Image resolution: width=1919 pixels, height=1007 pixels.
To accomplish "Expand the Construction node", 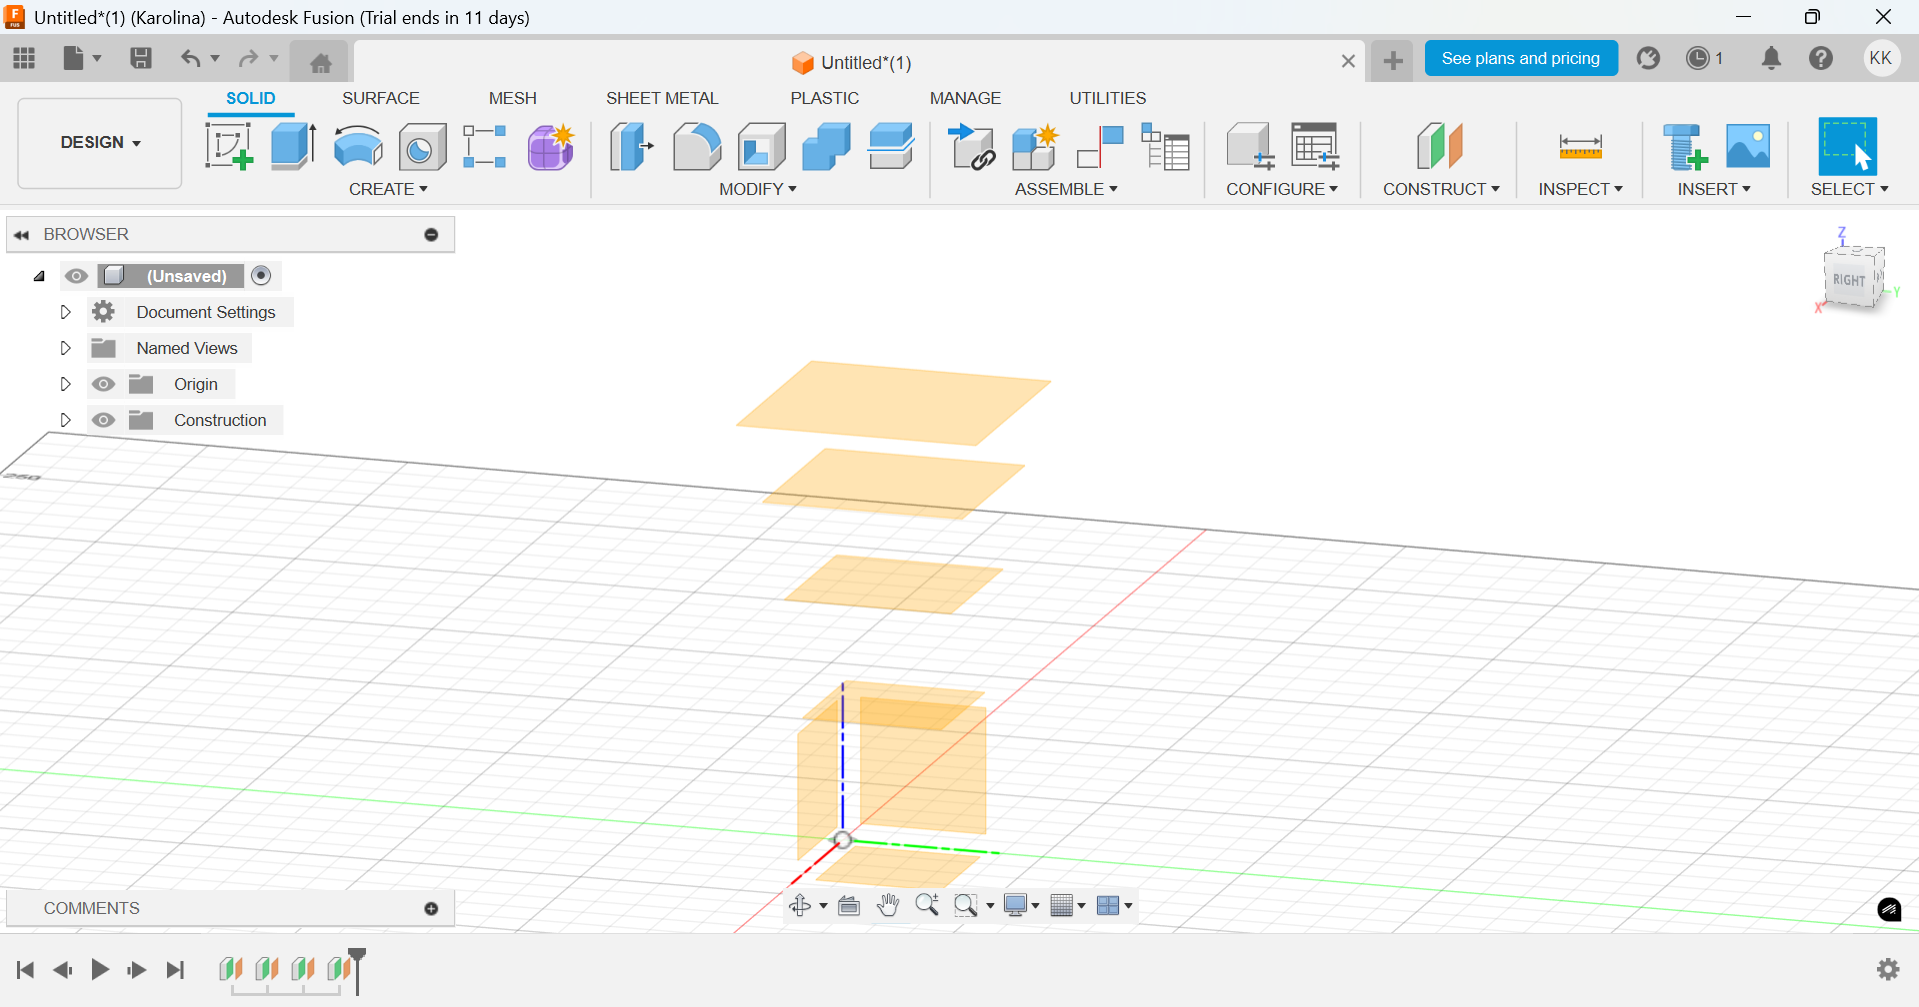I will coord(65,420).
